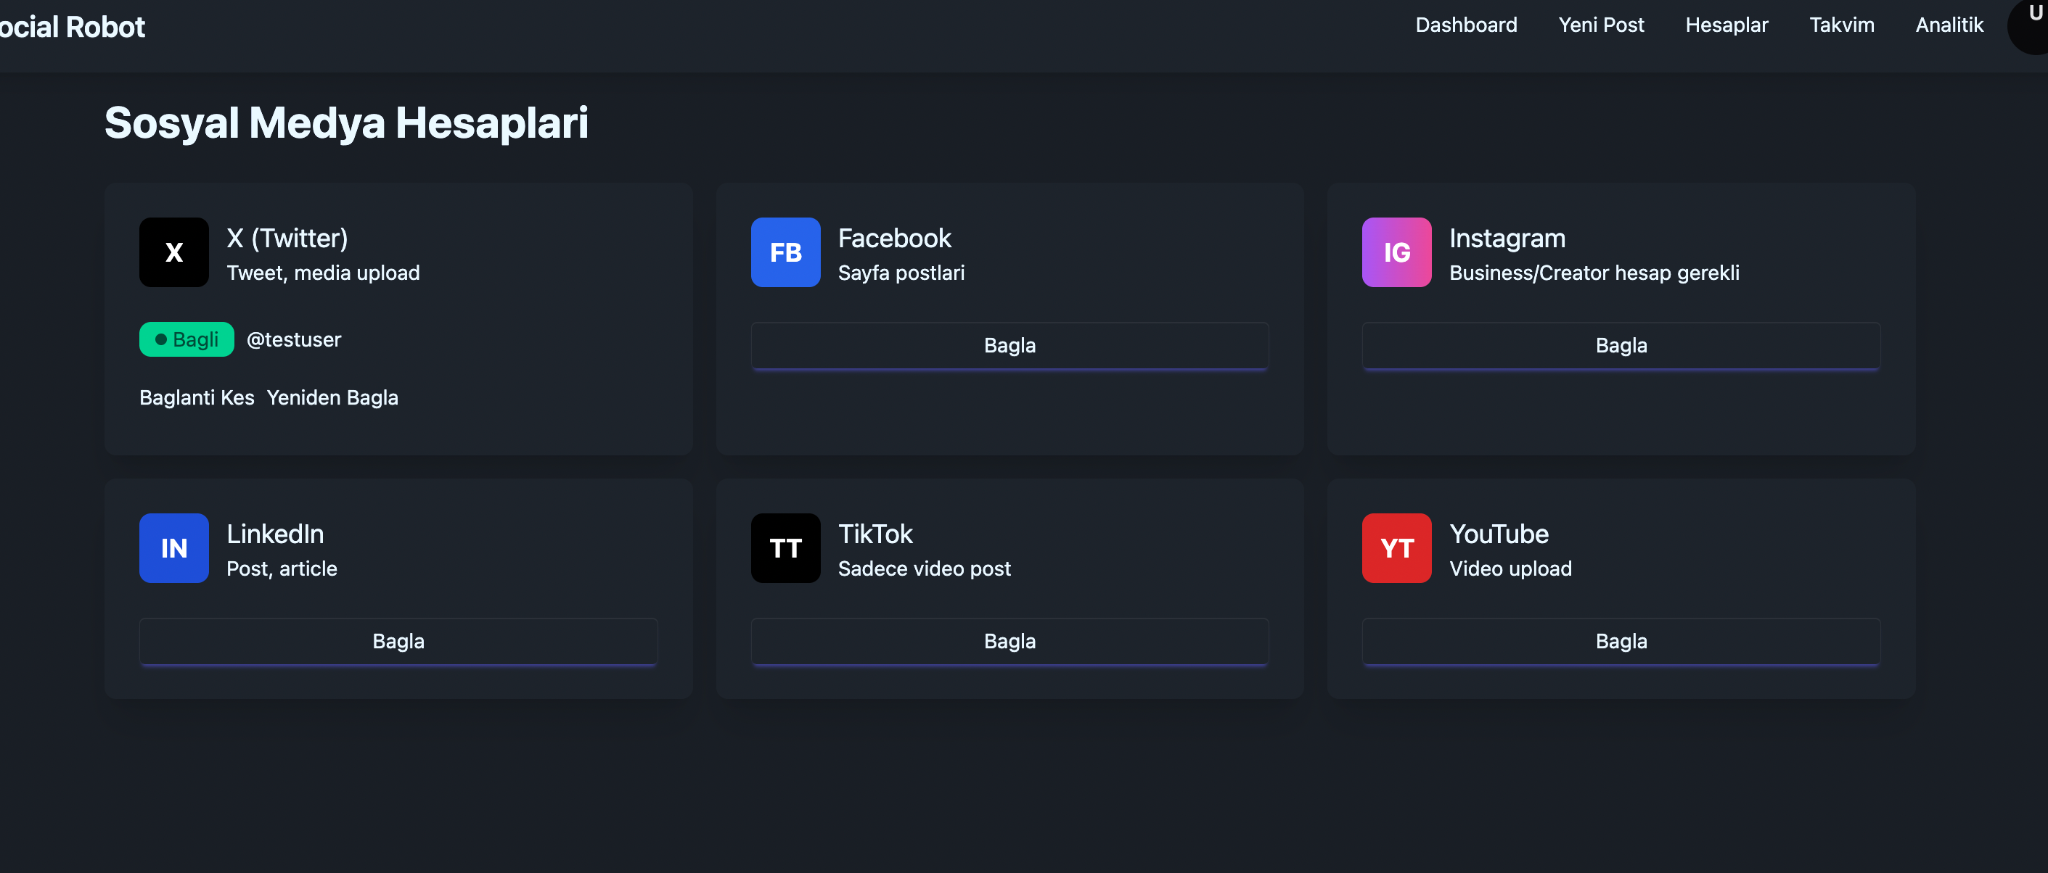Image resolution: width=2048 pixels, height=873 pixels.
Task: Open the Takvim calendar page
Action: 1842,25
